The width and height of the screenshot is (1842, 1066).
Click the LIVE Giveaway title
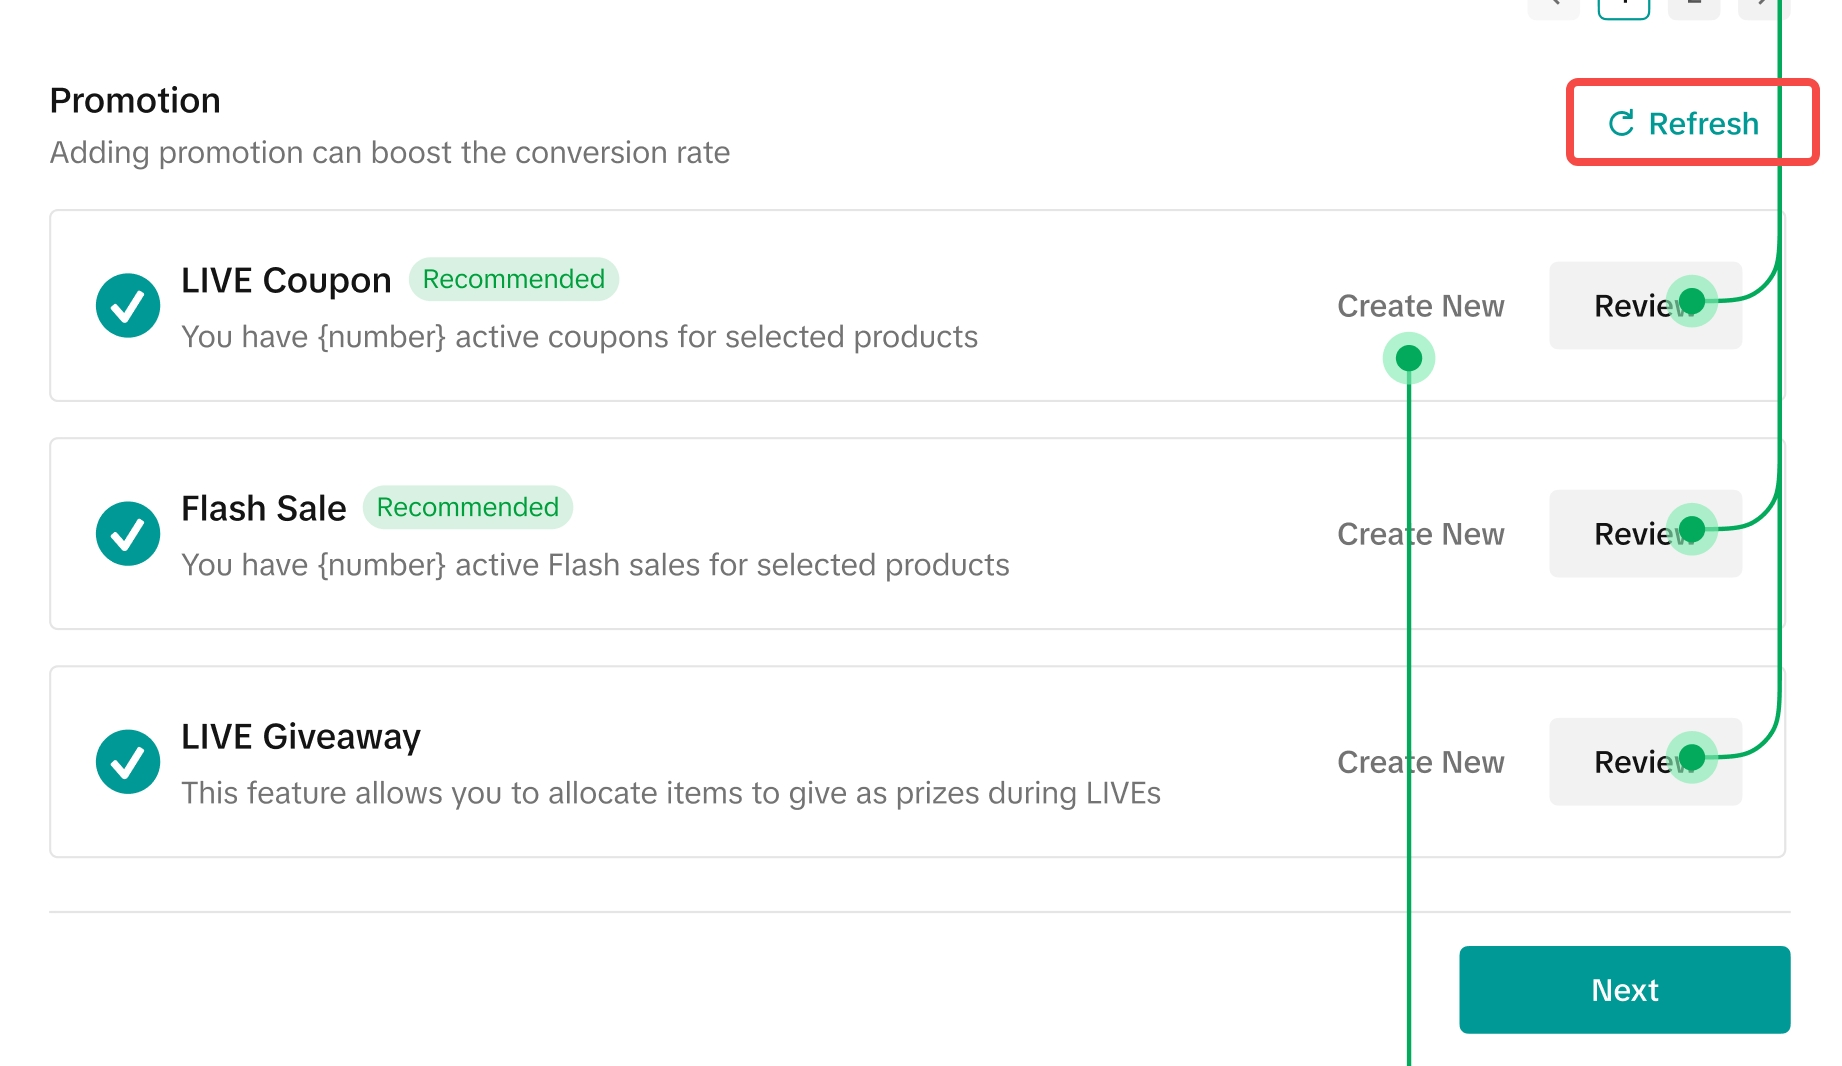(300, 737)
